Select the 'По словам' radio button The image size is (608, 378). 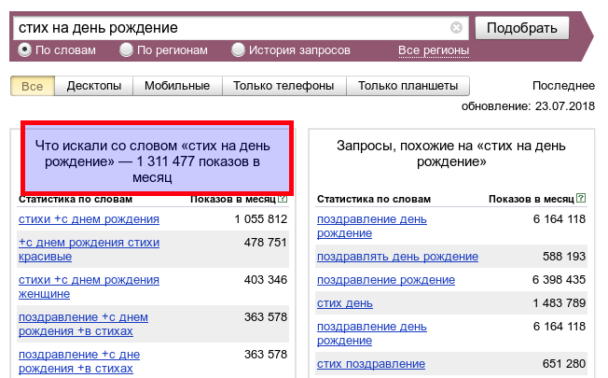[25, 50]
